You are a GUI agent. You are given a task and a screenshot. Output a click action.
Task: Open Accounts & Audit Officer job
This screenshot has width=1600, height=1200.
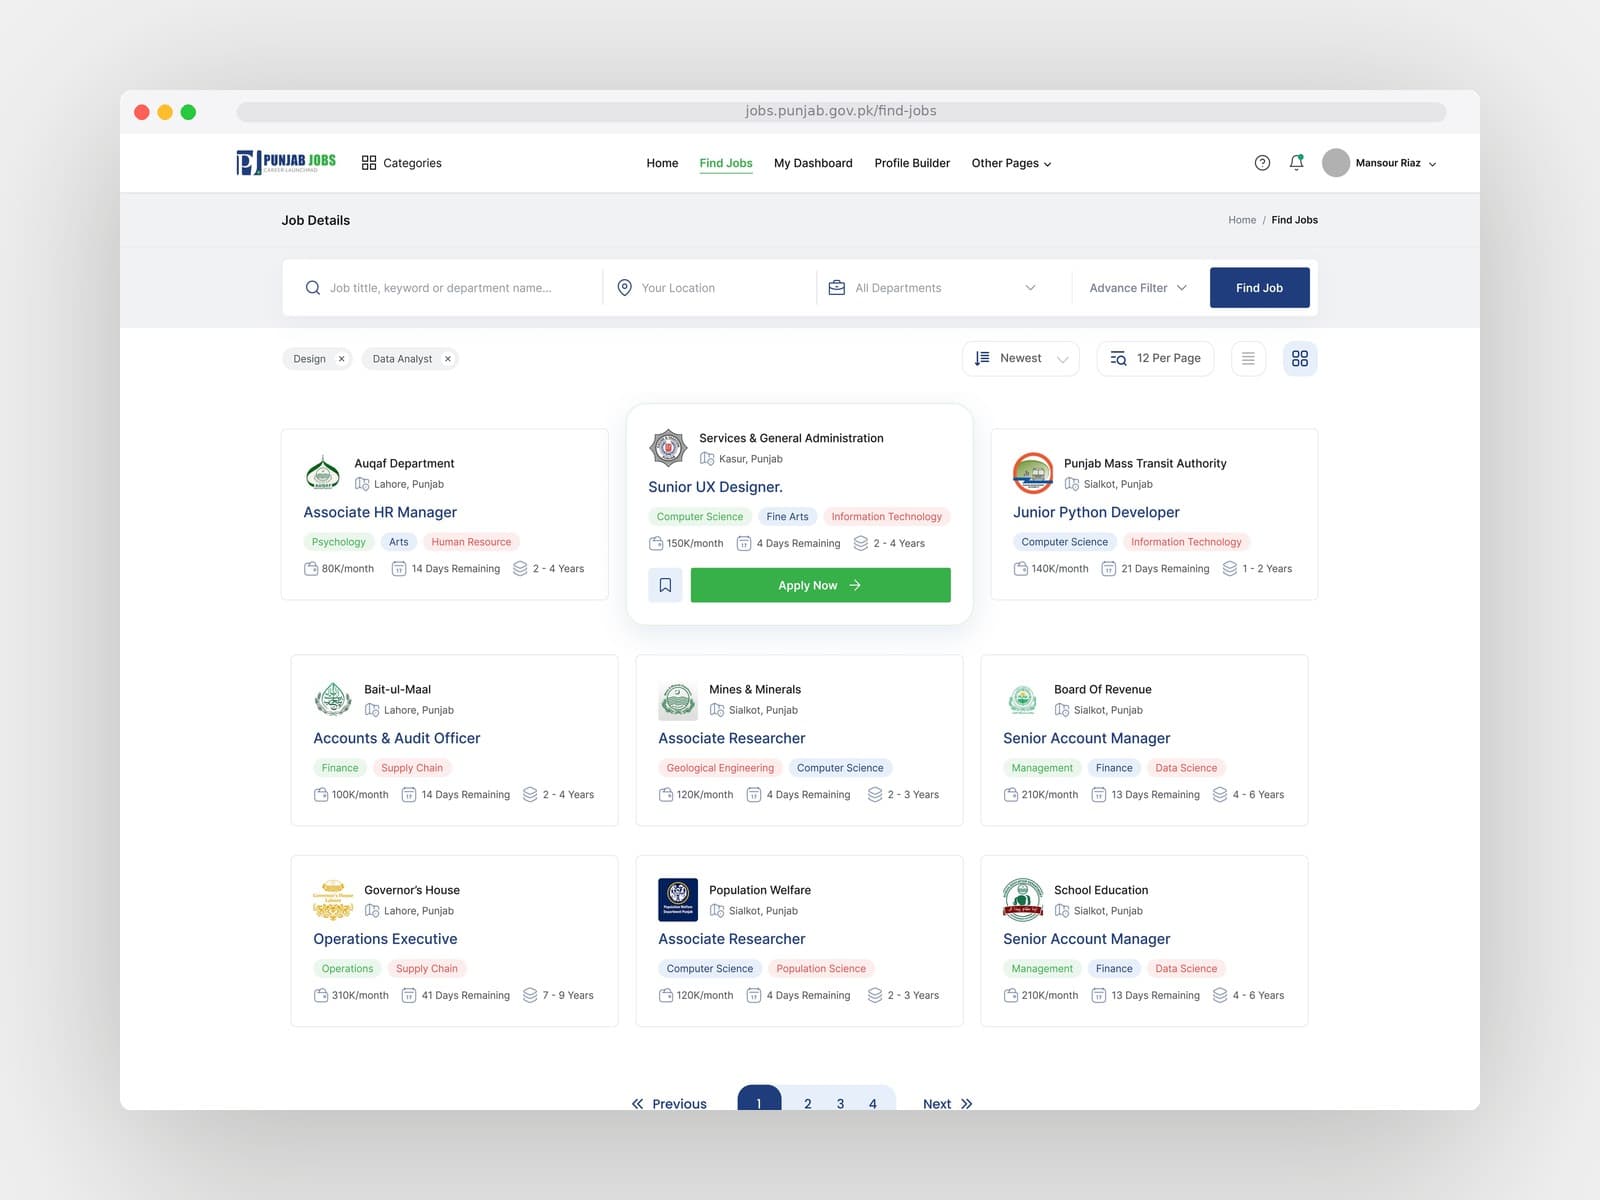(397, 738)
